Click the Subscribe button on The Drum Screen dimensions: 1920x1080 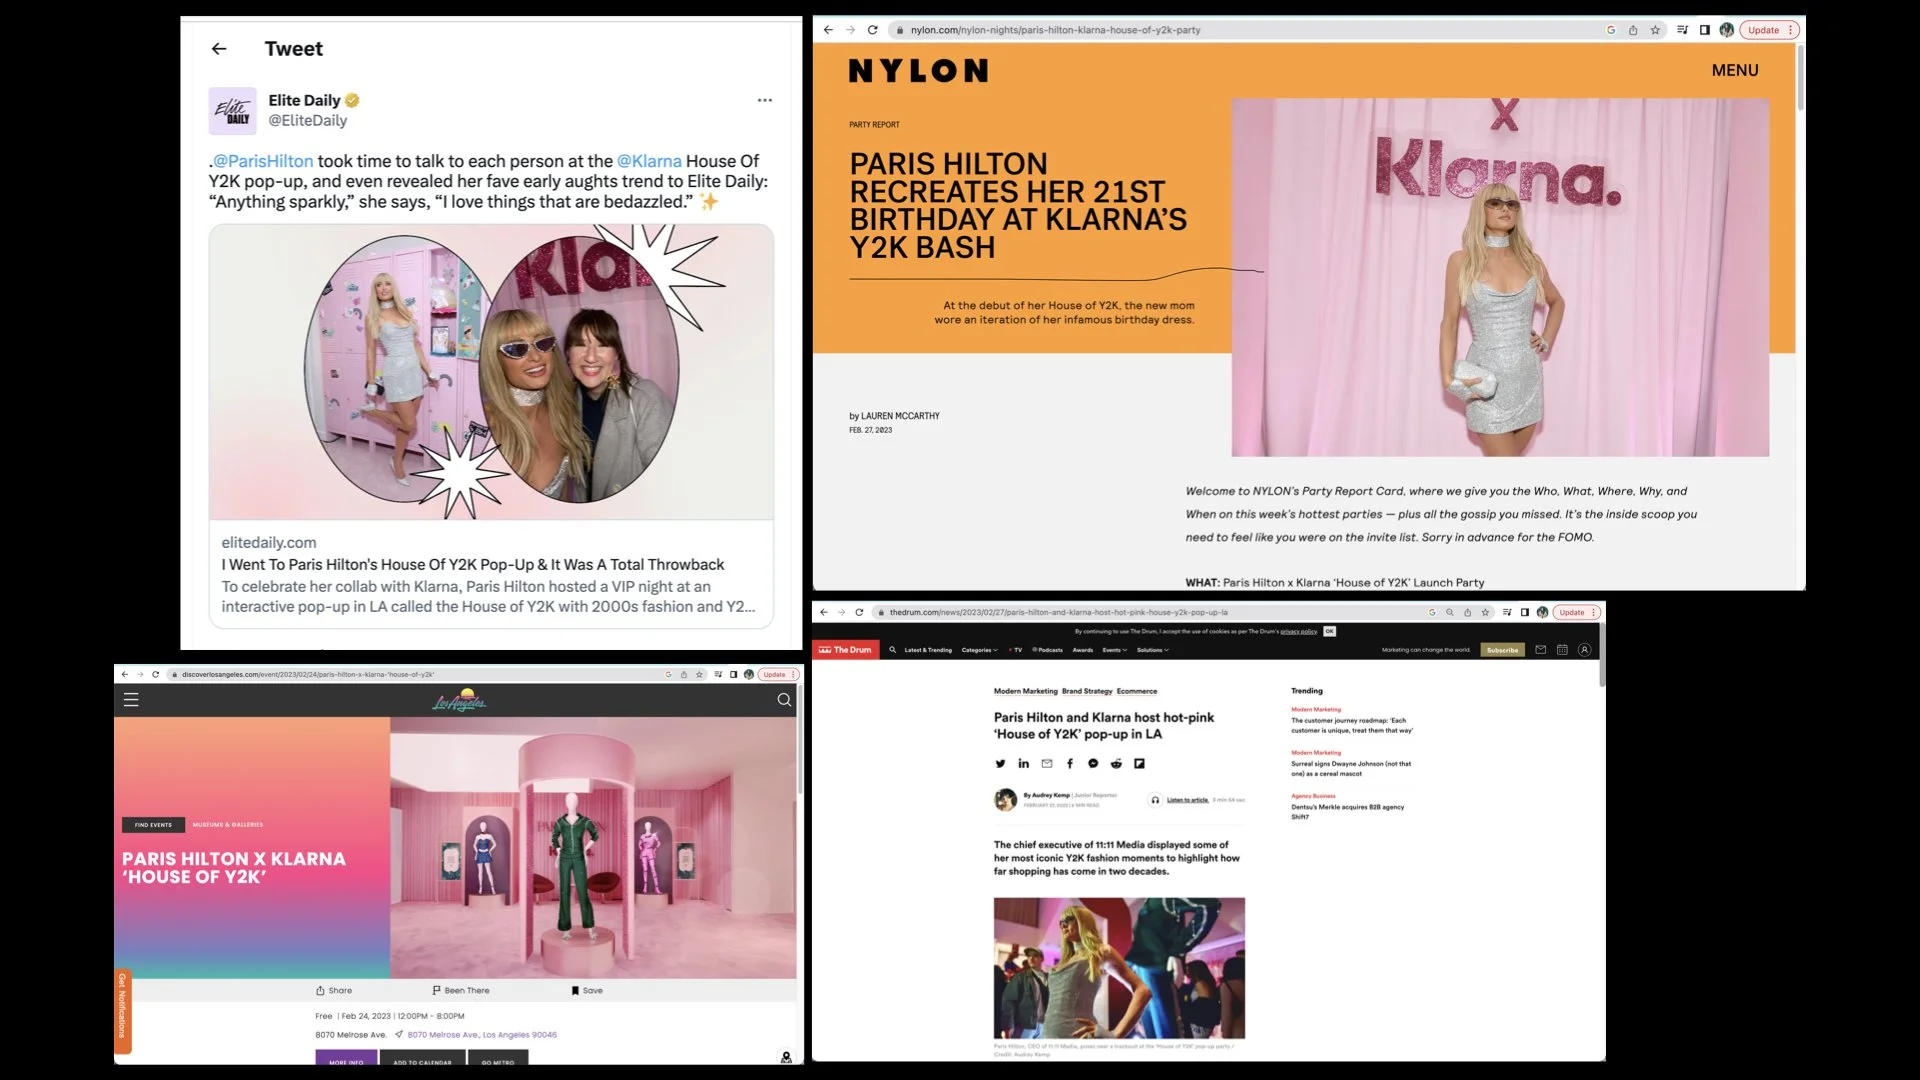pyautogui.click(x=1502, y=650)
